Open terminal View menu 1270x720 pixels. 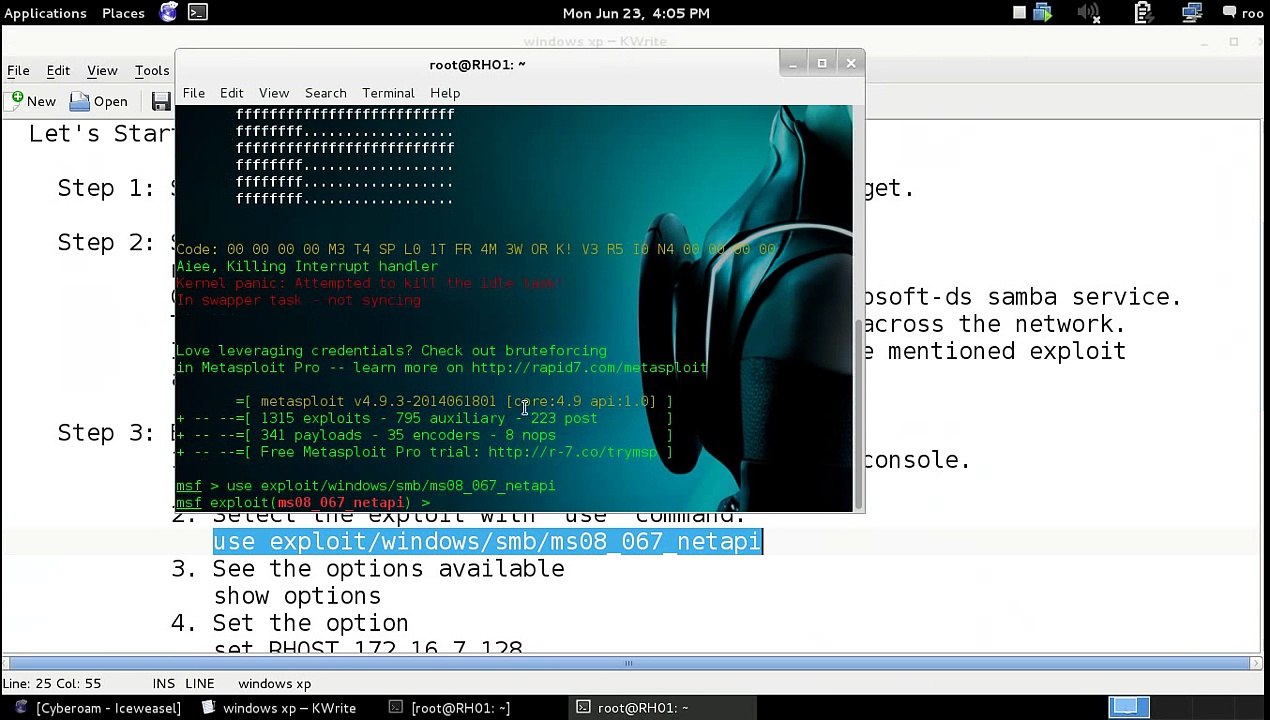point(273,93)
